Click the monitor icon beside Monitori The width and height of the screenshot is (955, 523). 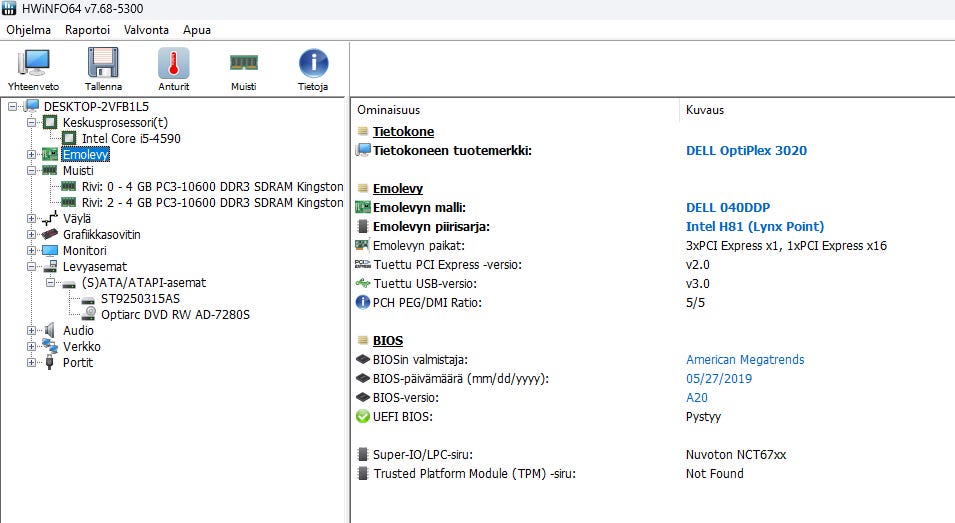pos(50,250)
